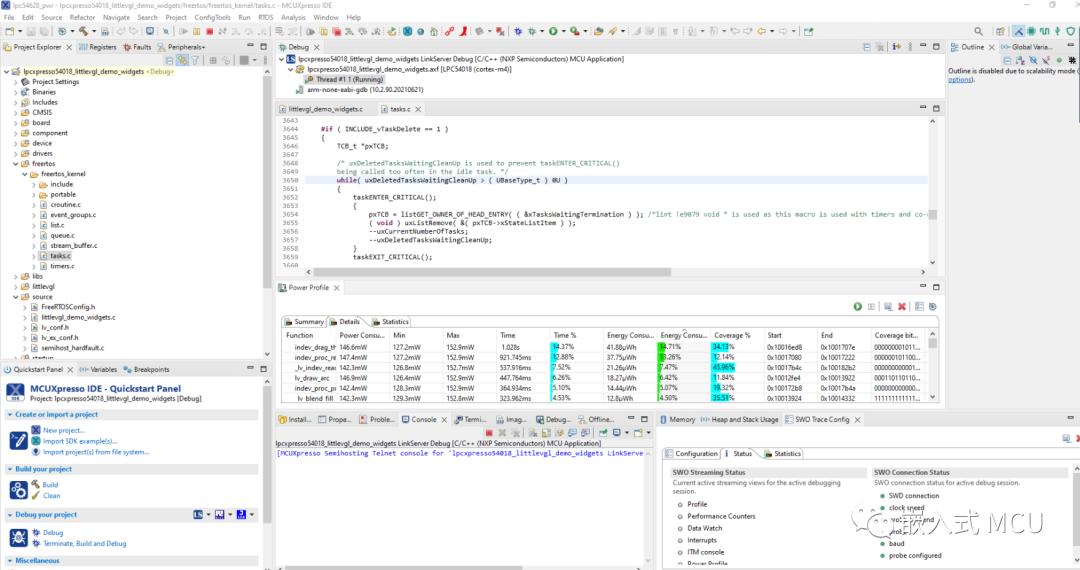Click red X icon in Power Profile toolbar
1080x570 pixels.
pos(902,306)
